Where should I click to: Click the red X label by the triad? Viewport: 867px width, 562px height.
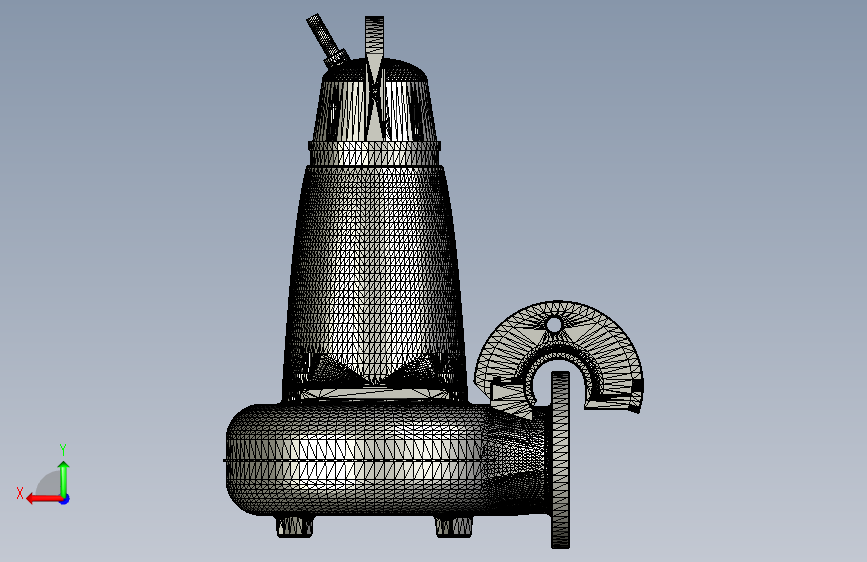(x=20, y=493)
